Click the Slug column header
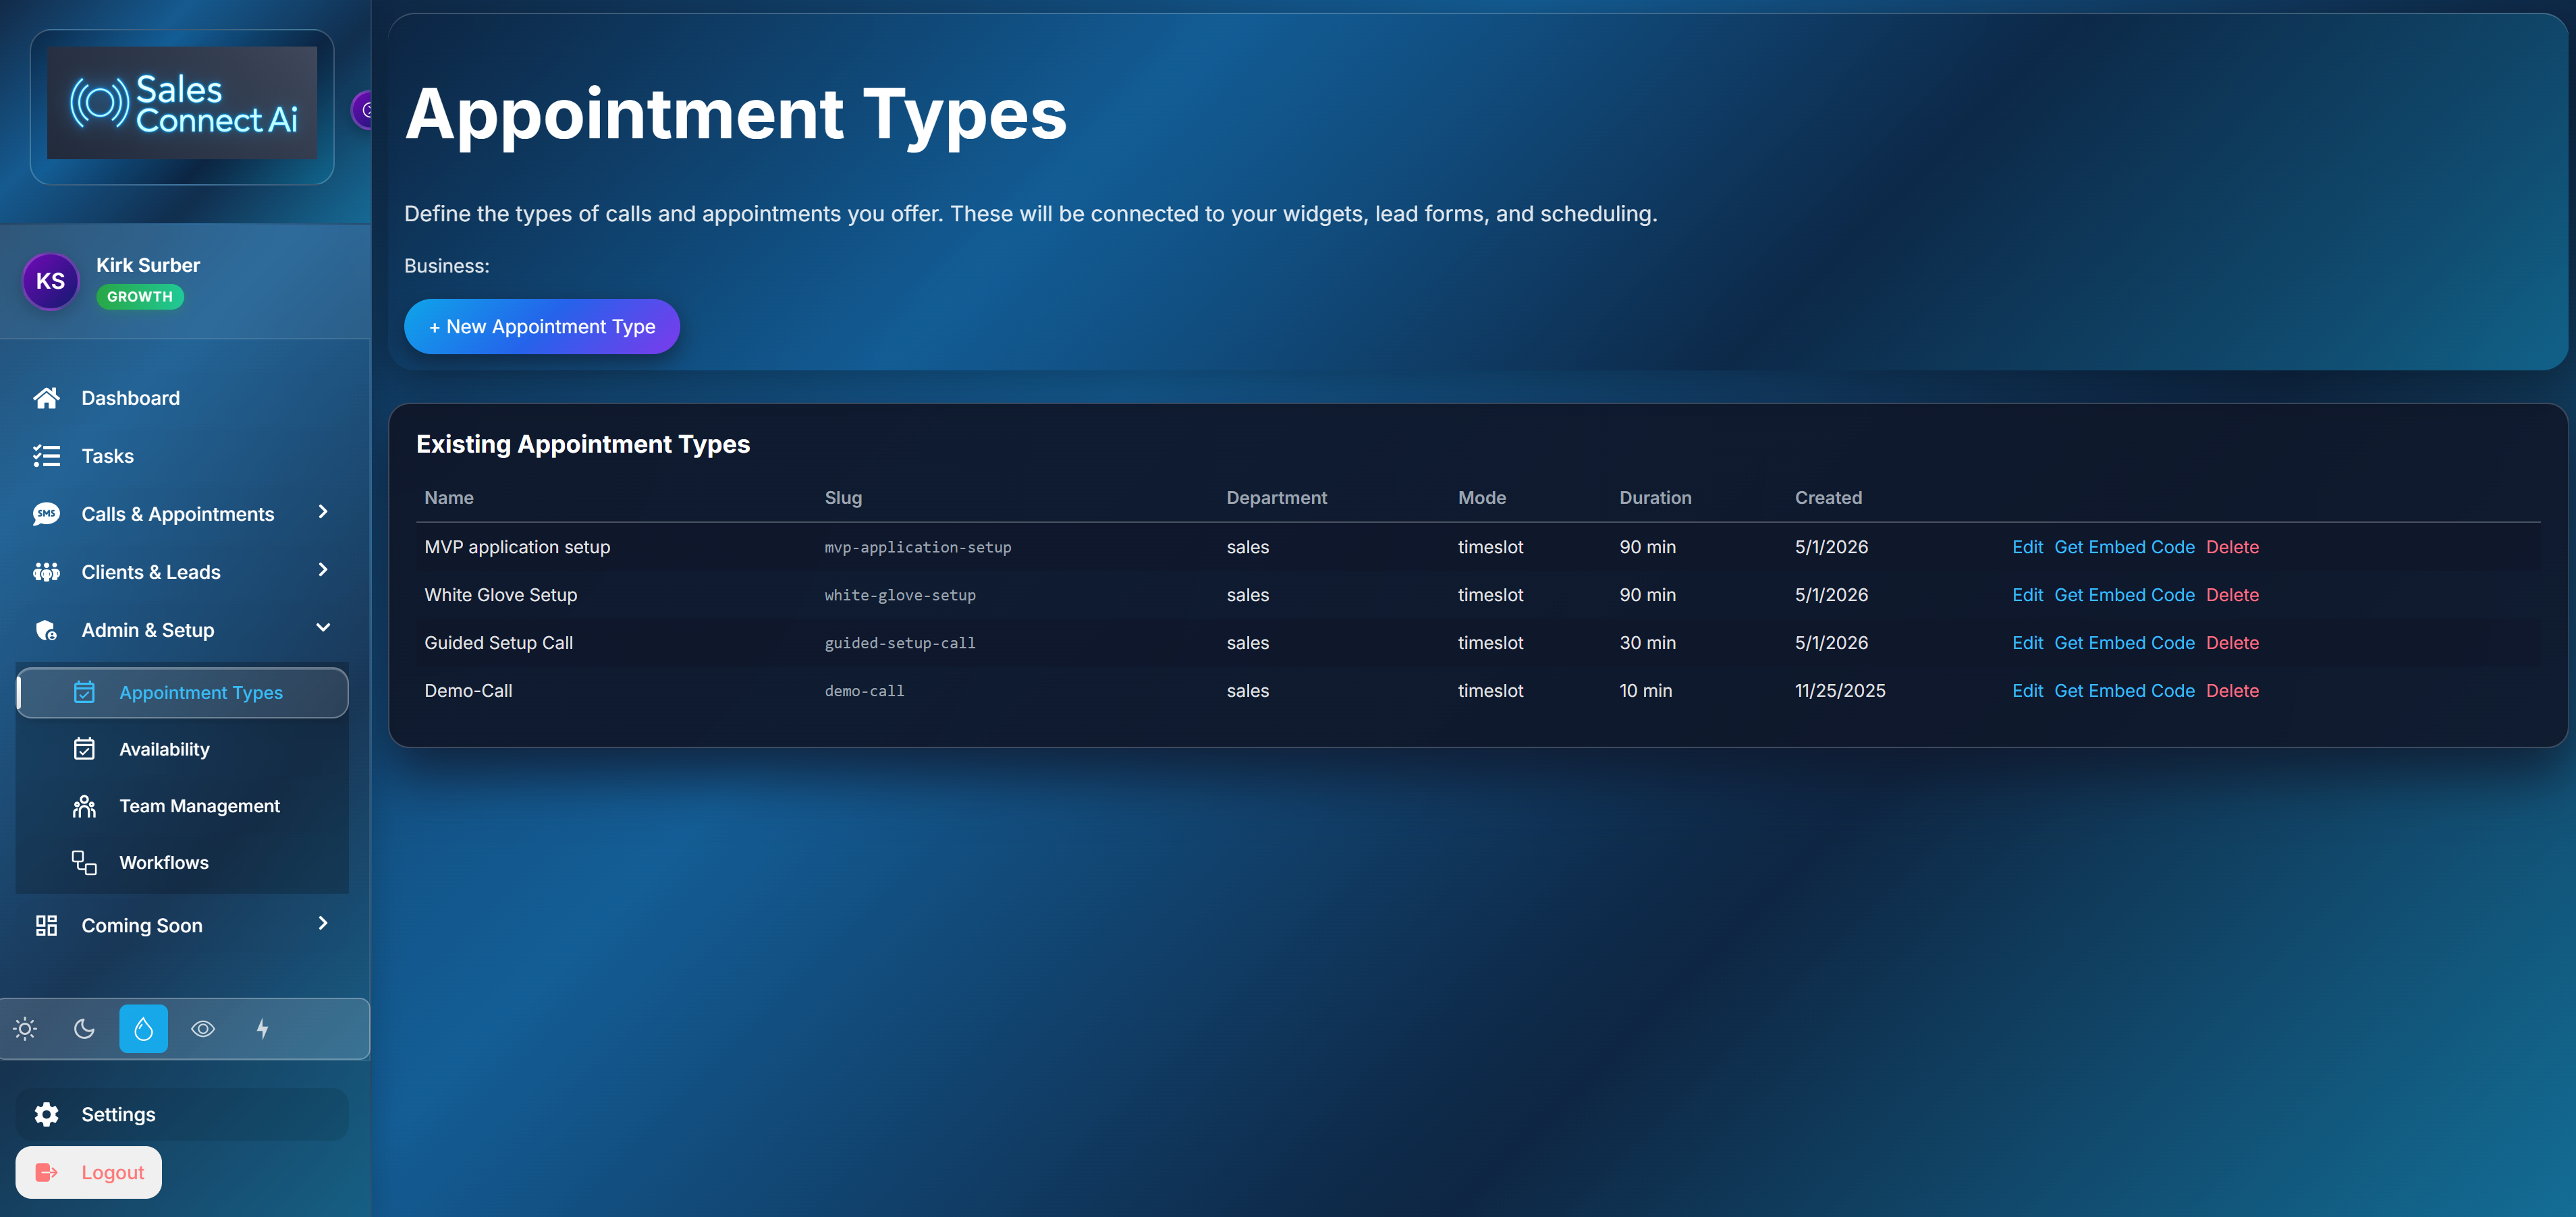Viewport: 2576px width, 1217px height. pos(843,498)
